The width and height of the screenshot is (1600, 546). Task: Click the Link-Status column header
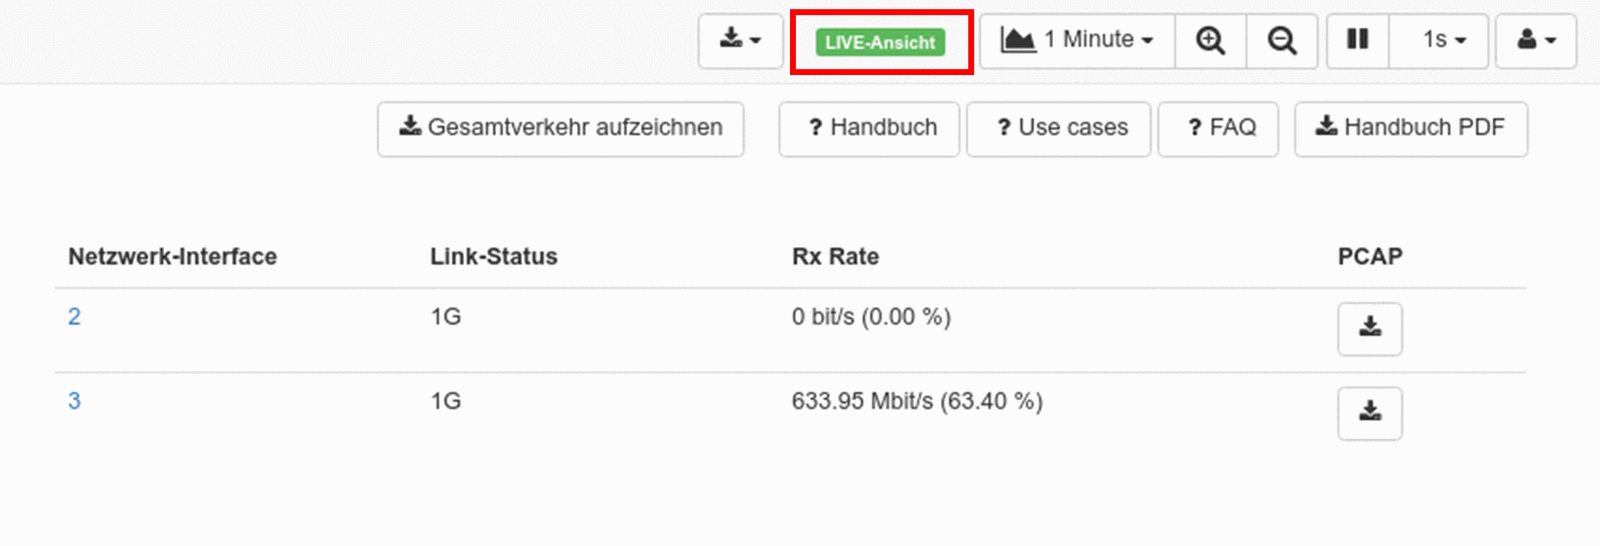[493, 257]
